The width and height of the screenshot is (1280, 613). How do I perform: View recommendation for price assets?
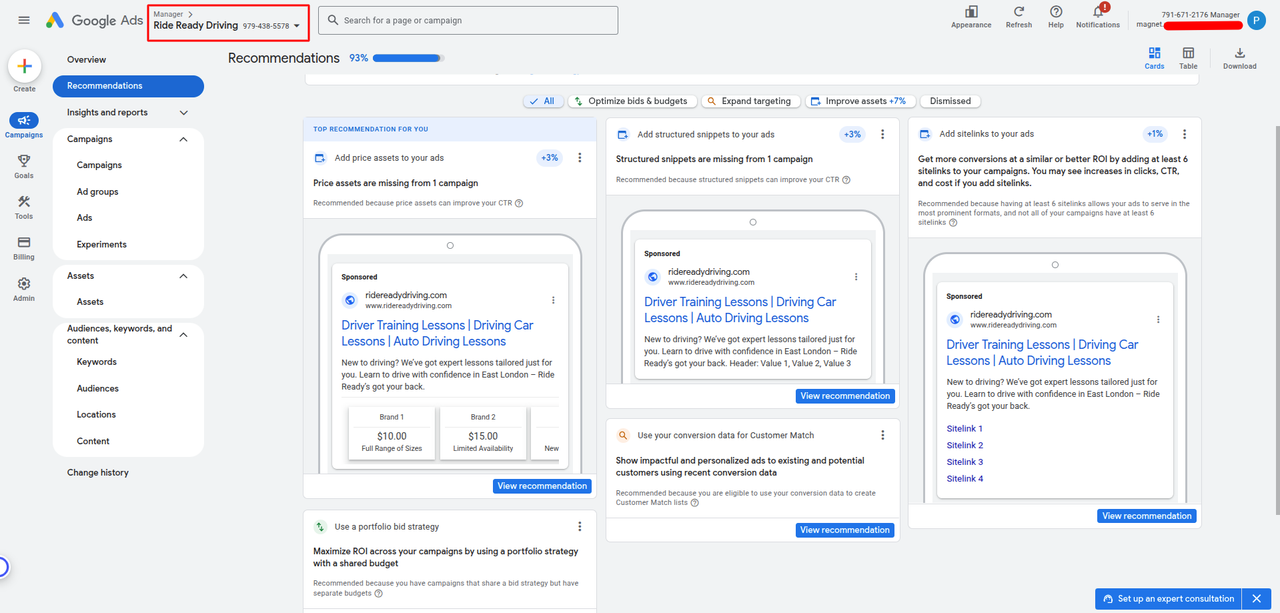pos(542,486)
